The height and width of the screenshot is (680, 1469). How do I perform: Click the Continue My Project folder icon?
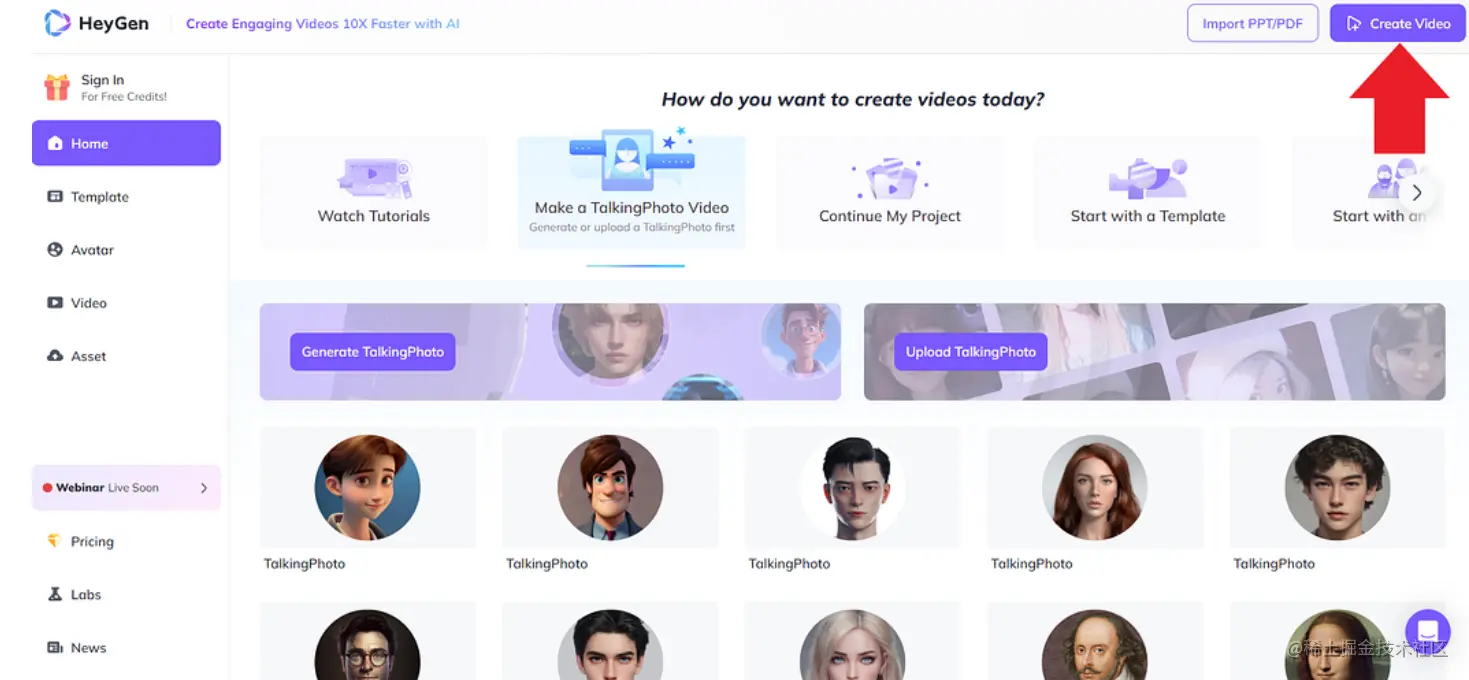pyautogui.click(x=890, y=179)
